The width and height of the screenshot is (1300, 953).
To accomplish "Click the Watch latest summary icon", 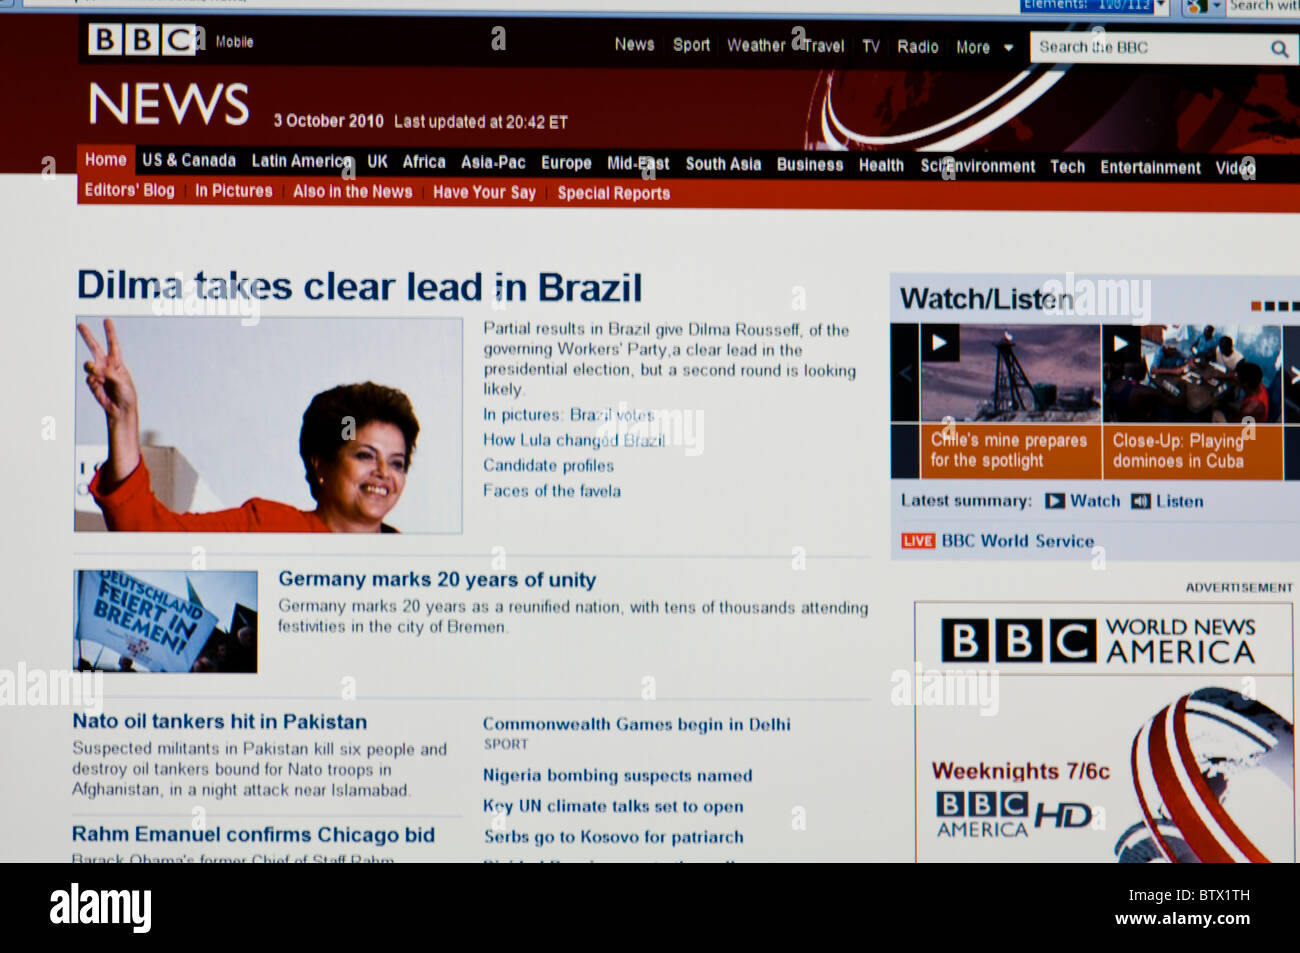I will pos(1055,501).
